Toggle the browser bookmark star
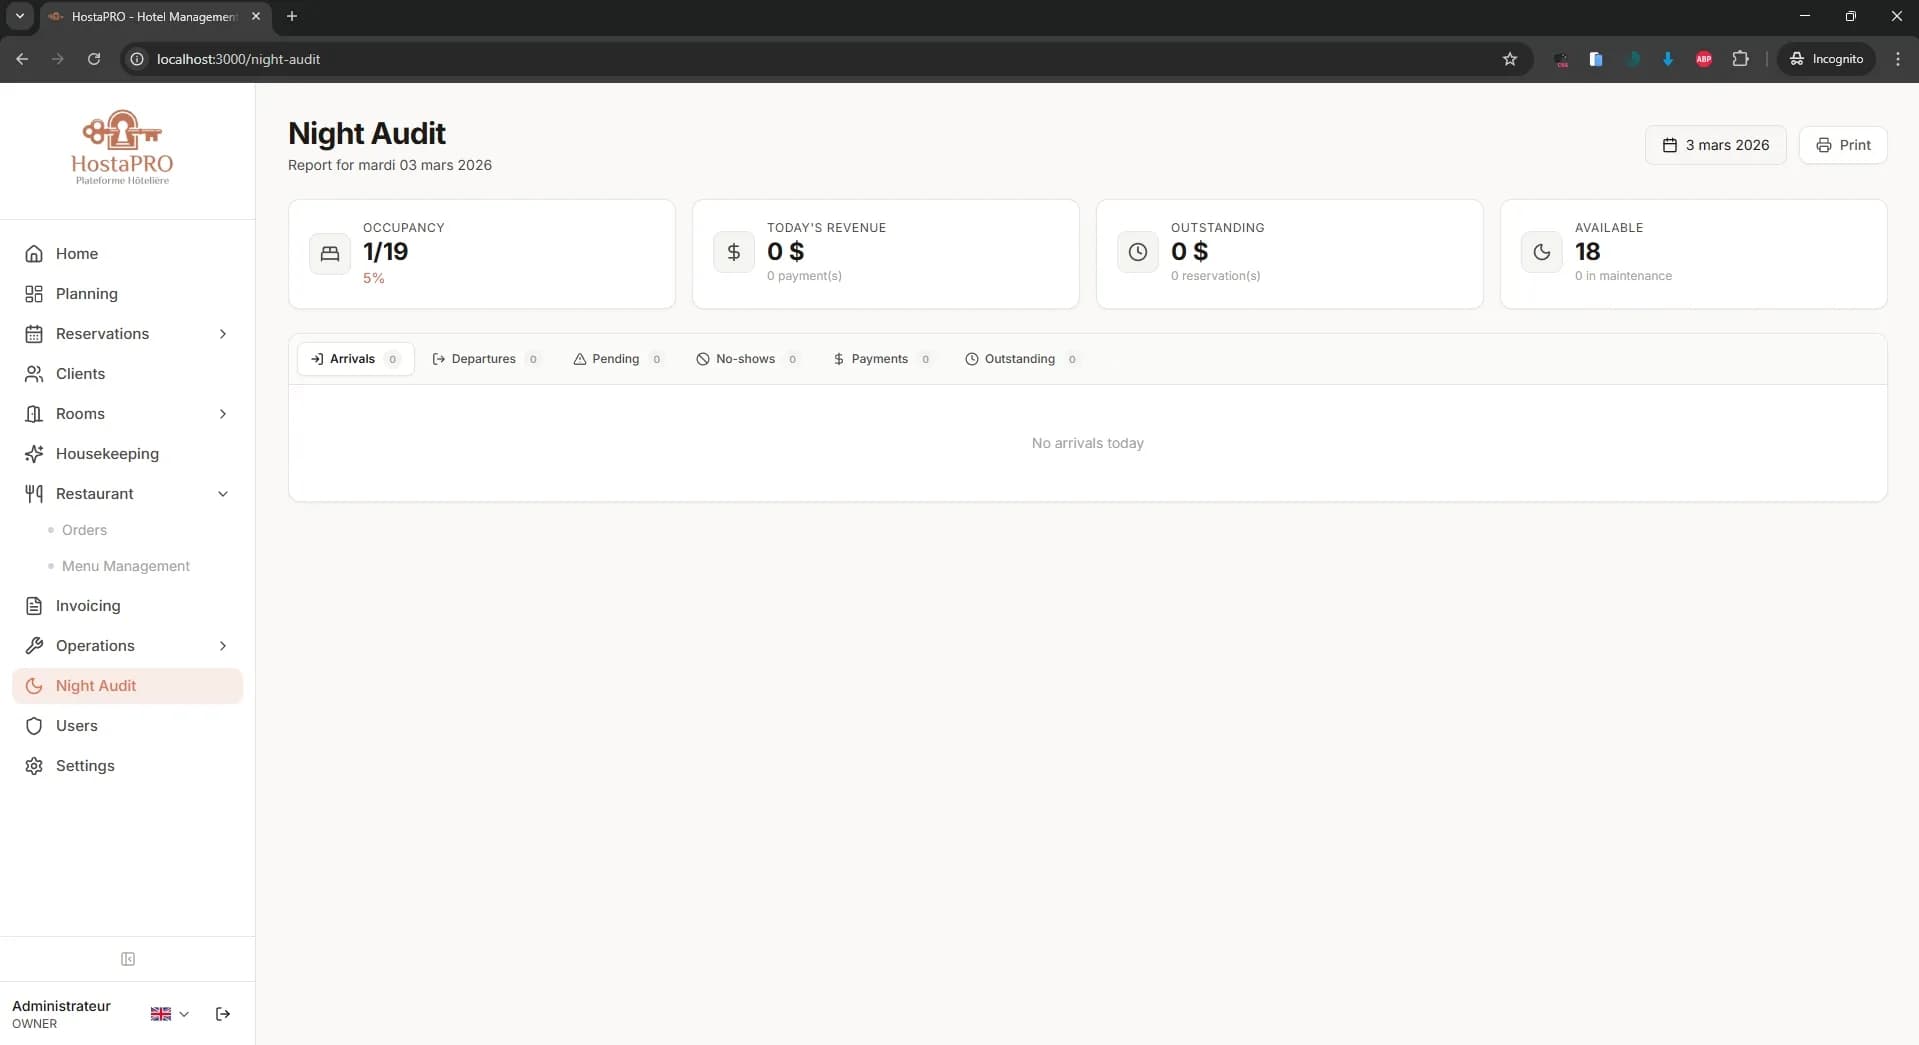This screenshot has width=1919, height=1045. 1510,59
